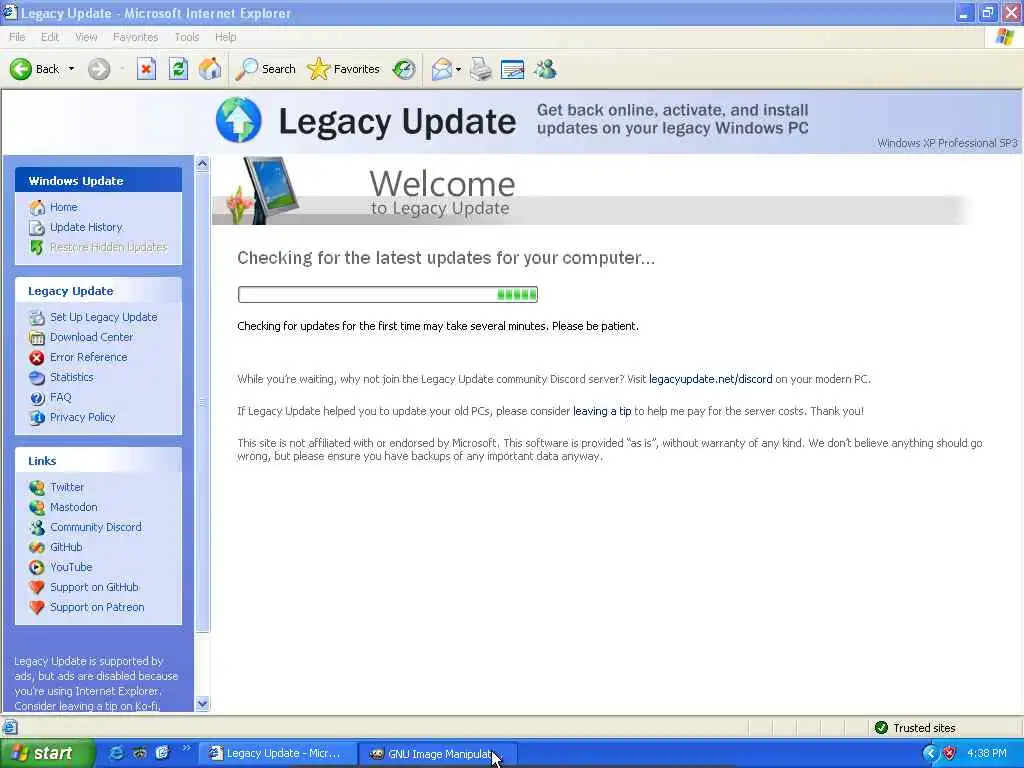The image size is (1024, 768).
Task: Refresh the page with the Refresh icon
Action: (x=178, y=69)
